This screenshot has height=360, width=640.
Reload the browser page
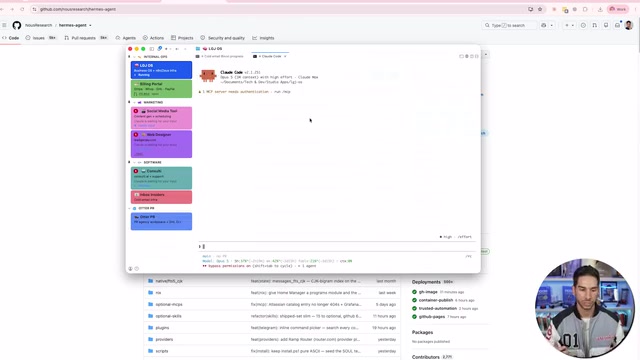[22, 9]
